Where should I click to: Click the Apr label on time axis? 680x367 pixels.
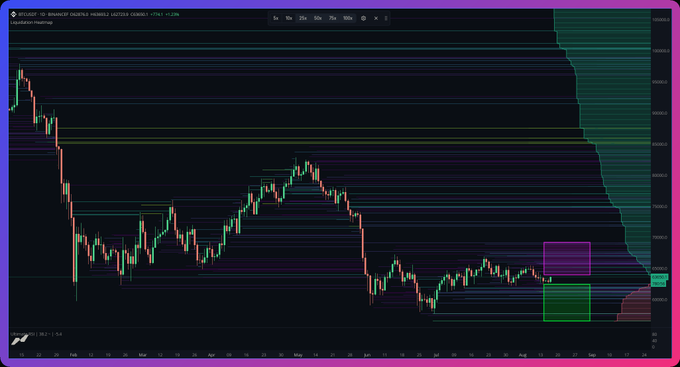[211, 355]
